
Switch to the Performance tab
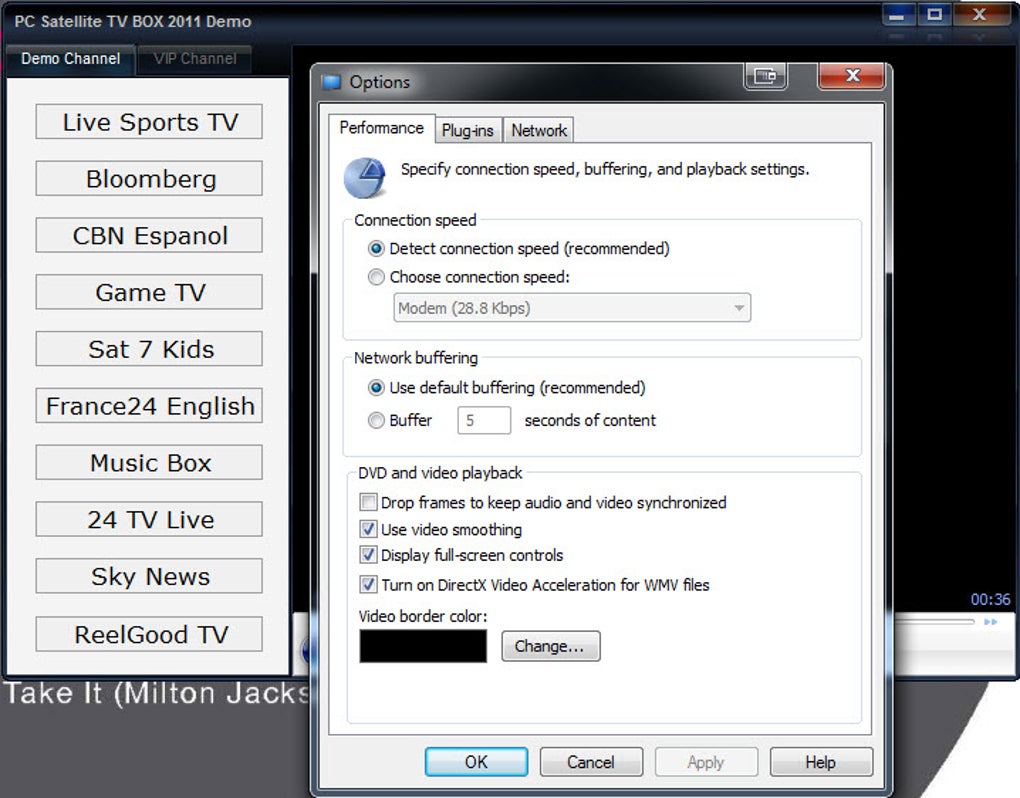[x=381, y=128]
